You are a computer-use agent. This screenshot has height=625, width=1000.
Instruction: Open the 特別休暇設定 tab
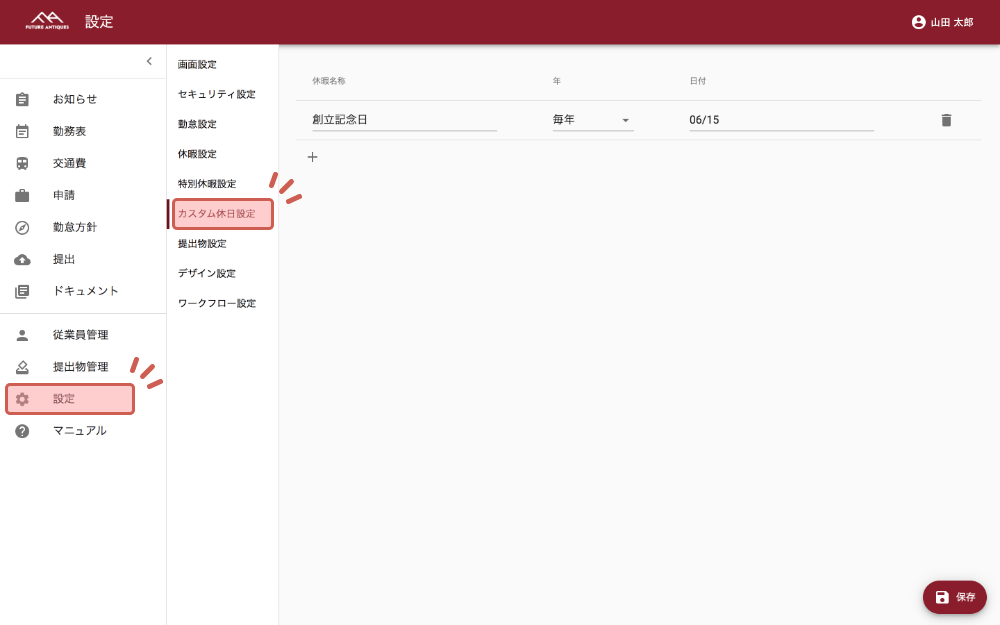[x=207, y=184]
